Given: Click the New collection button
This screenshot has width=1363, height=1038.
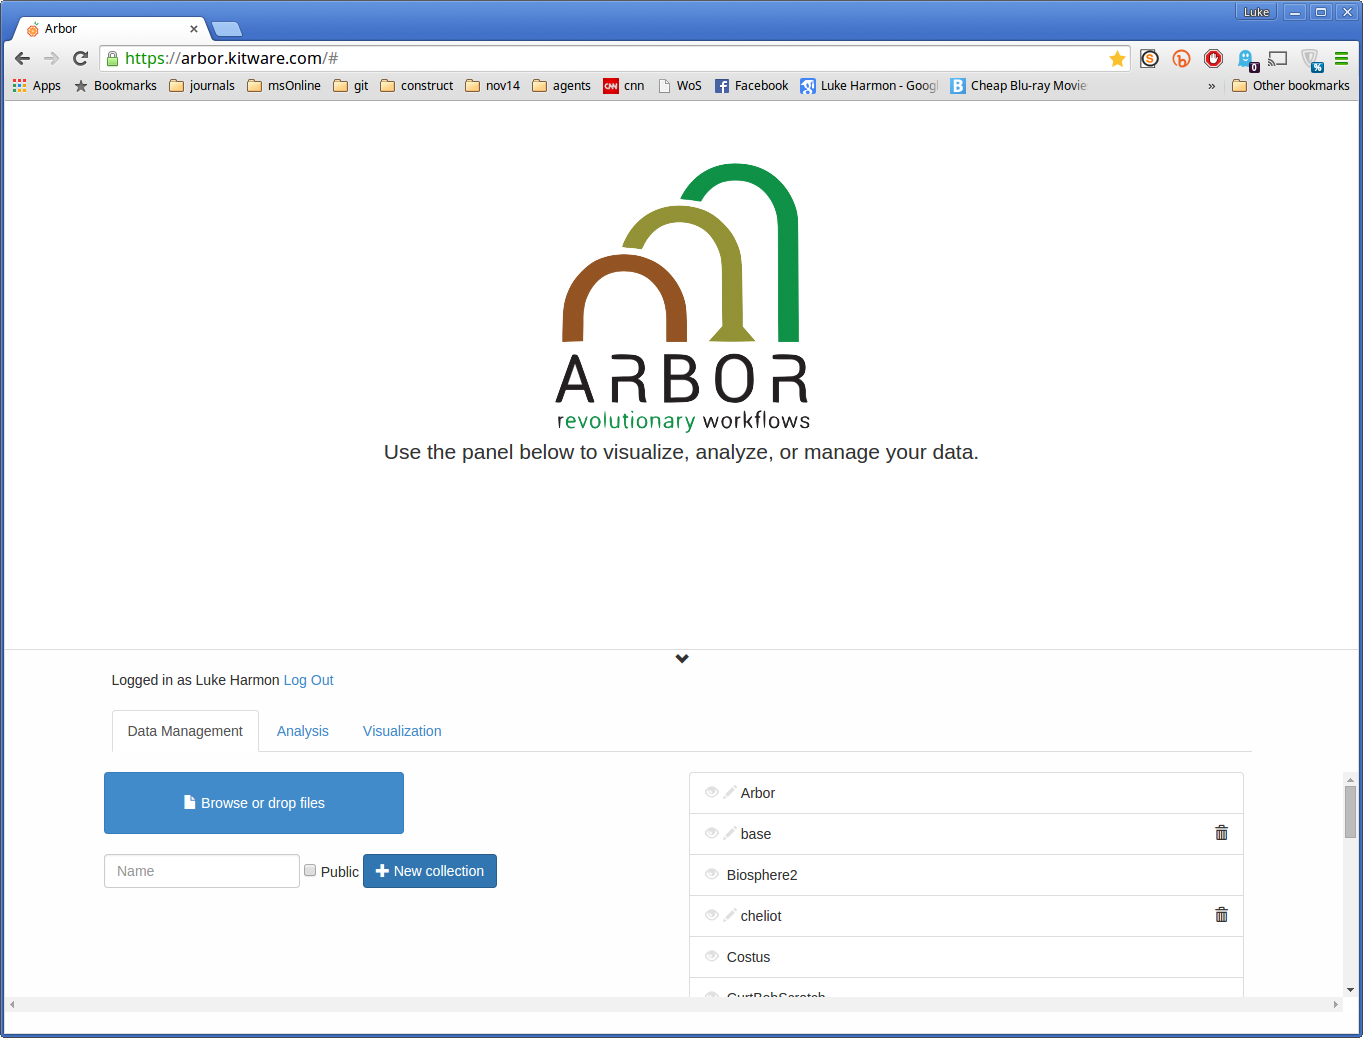Looking at the screenshot, I should tap(430, 871).
